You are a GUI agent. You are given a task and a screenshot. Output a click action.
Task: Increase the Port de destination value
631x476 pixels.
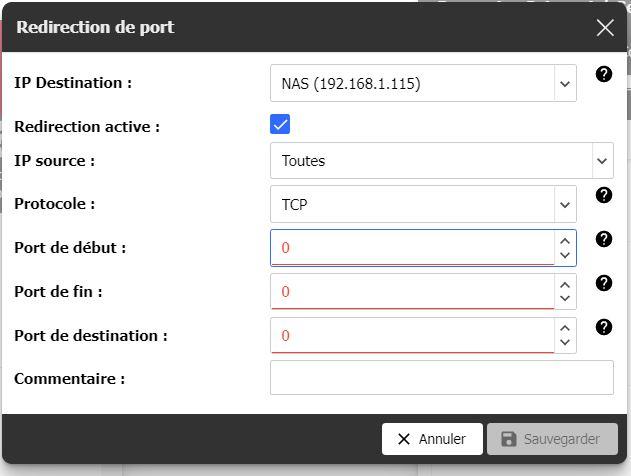[565, 328]
